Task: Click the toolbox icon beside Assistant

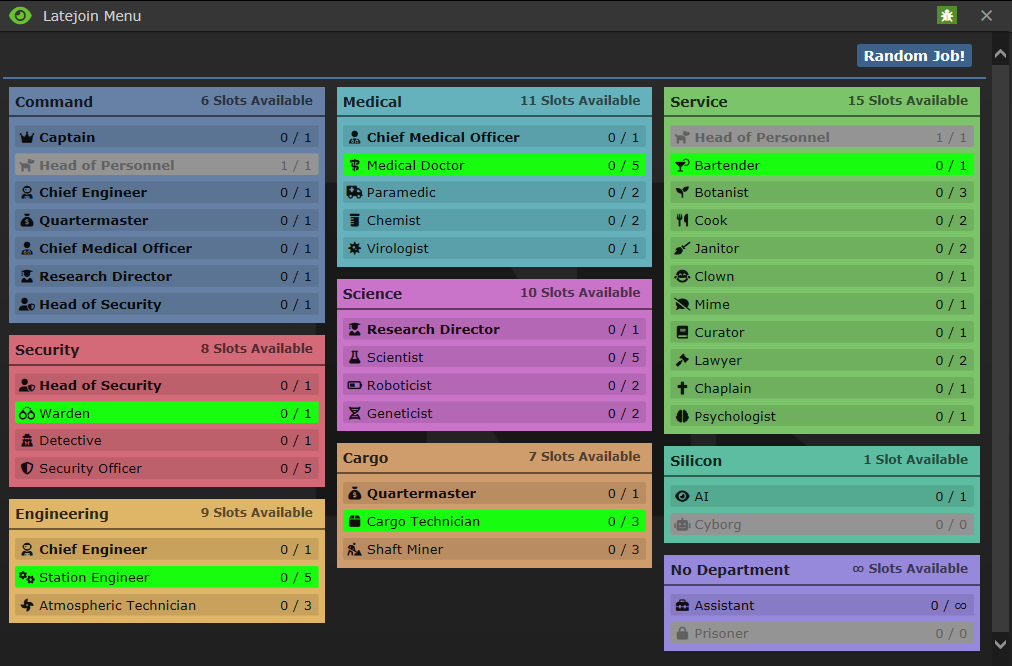Action: pos(682,605)
